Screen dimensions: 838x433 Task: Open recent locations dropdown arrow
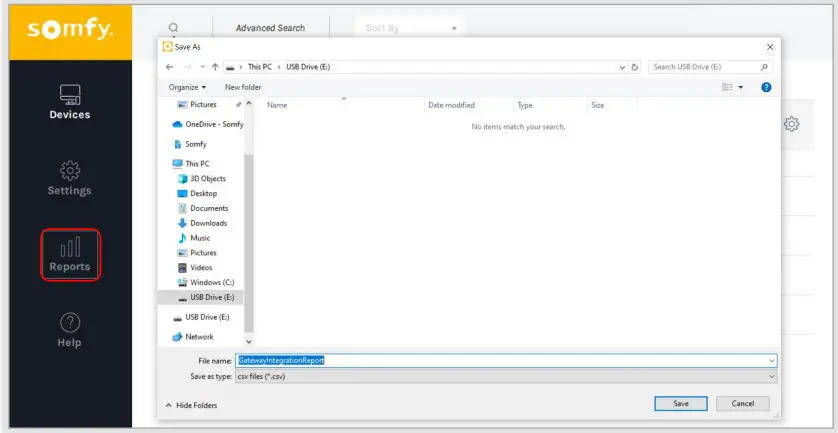pos(203,67)
